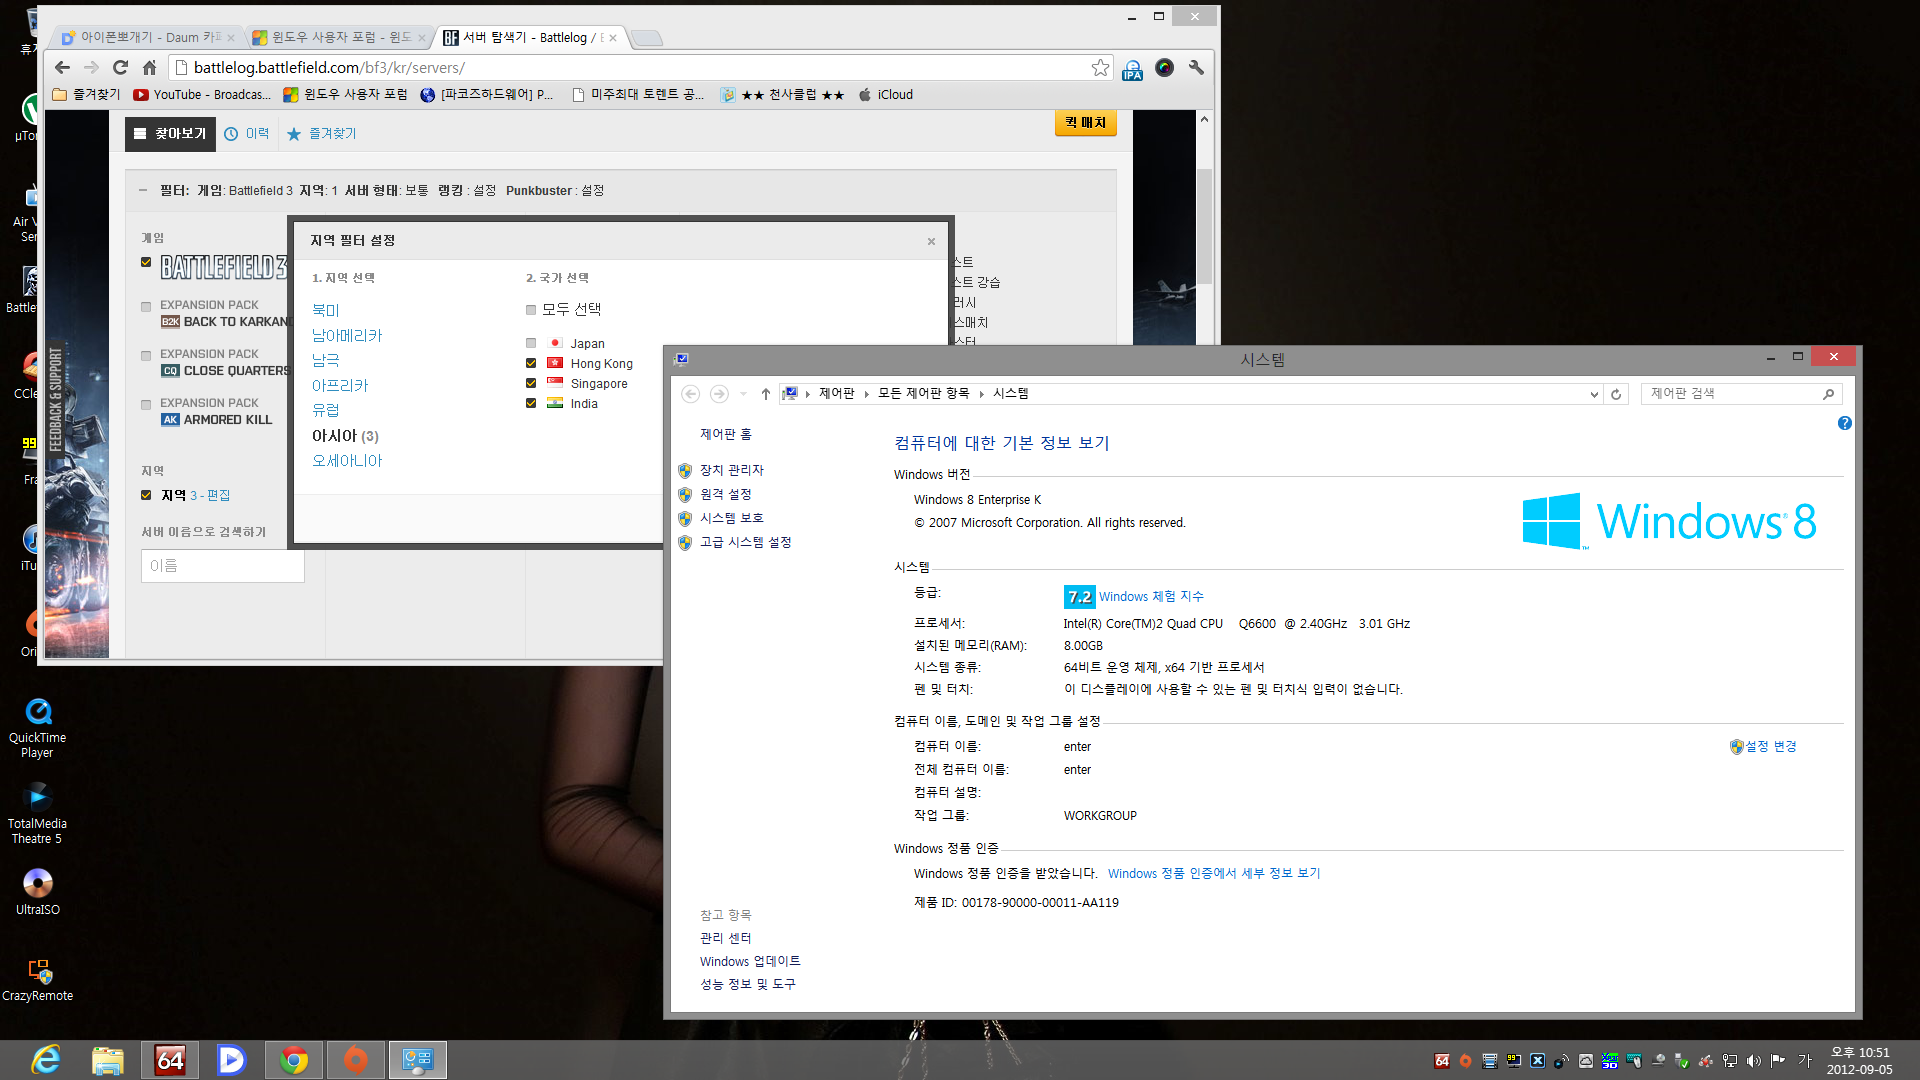Switch to the 윈도우 사용자 포럼 Chrome tab
The image size is (1920, 1080).
tap(339, 38)
